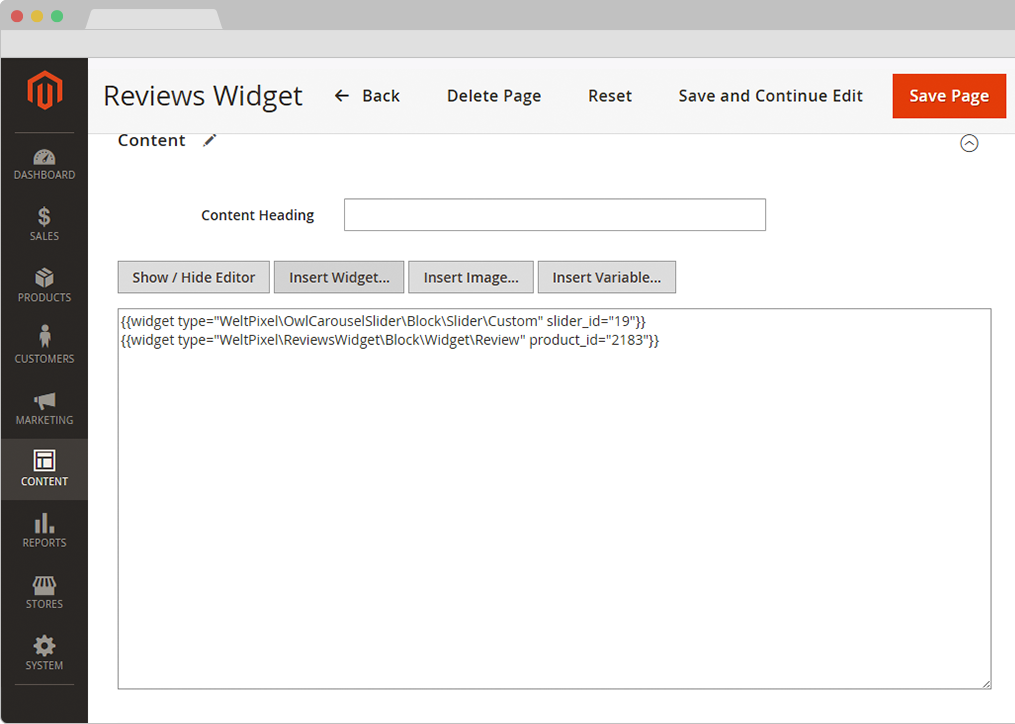The width and height of the screenshot is (1015, 724).
Task: Open the Reports menu in sidebar
Action: (x=44, y=530)
